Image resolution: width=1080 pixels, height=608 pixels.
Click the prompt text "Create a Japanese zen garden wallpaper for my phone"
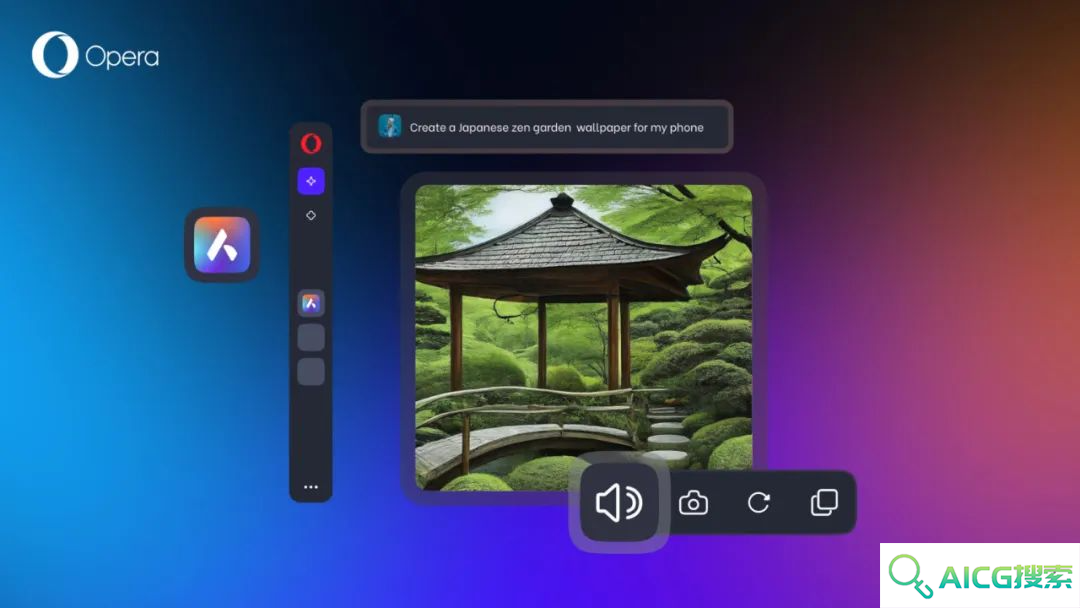pos(557,127)
